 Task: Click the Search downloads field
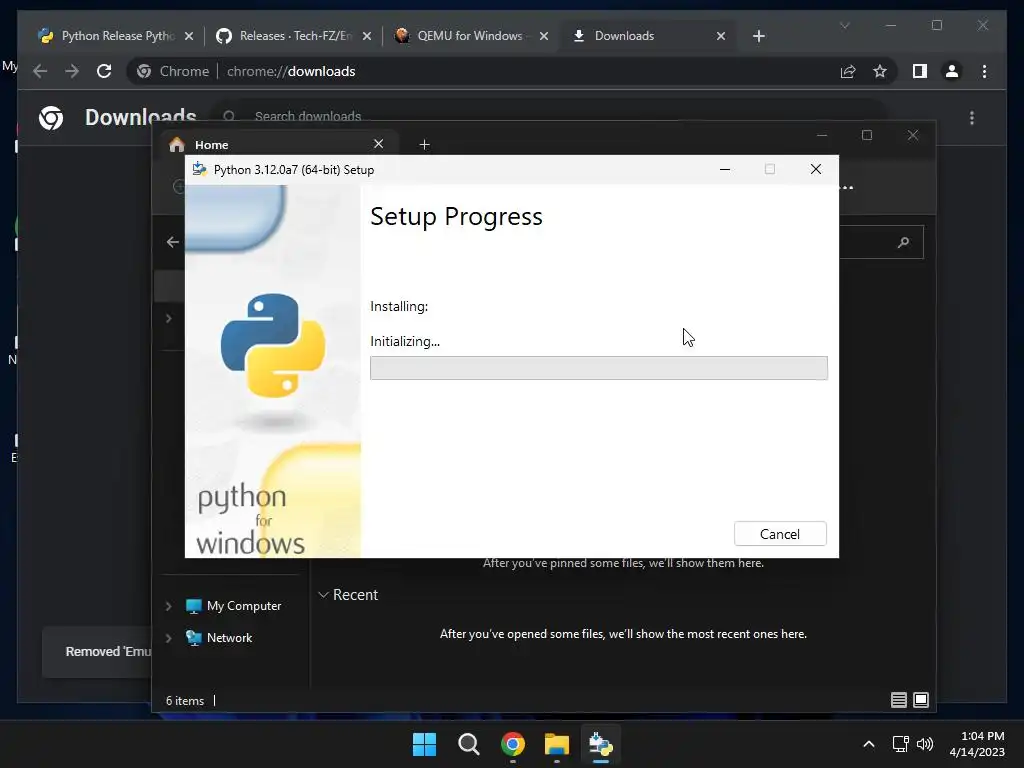click(549, 116)
